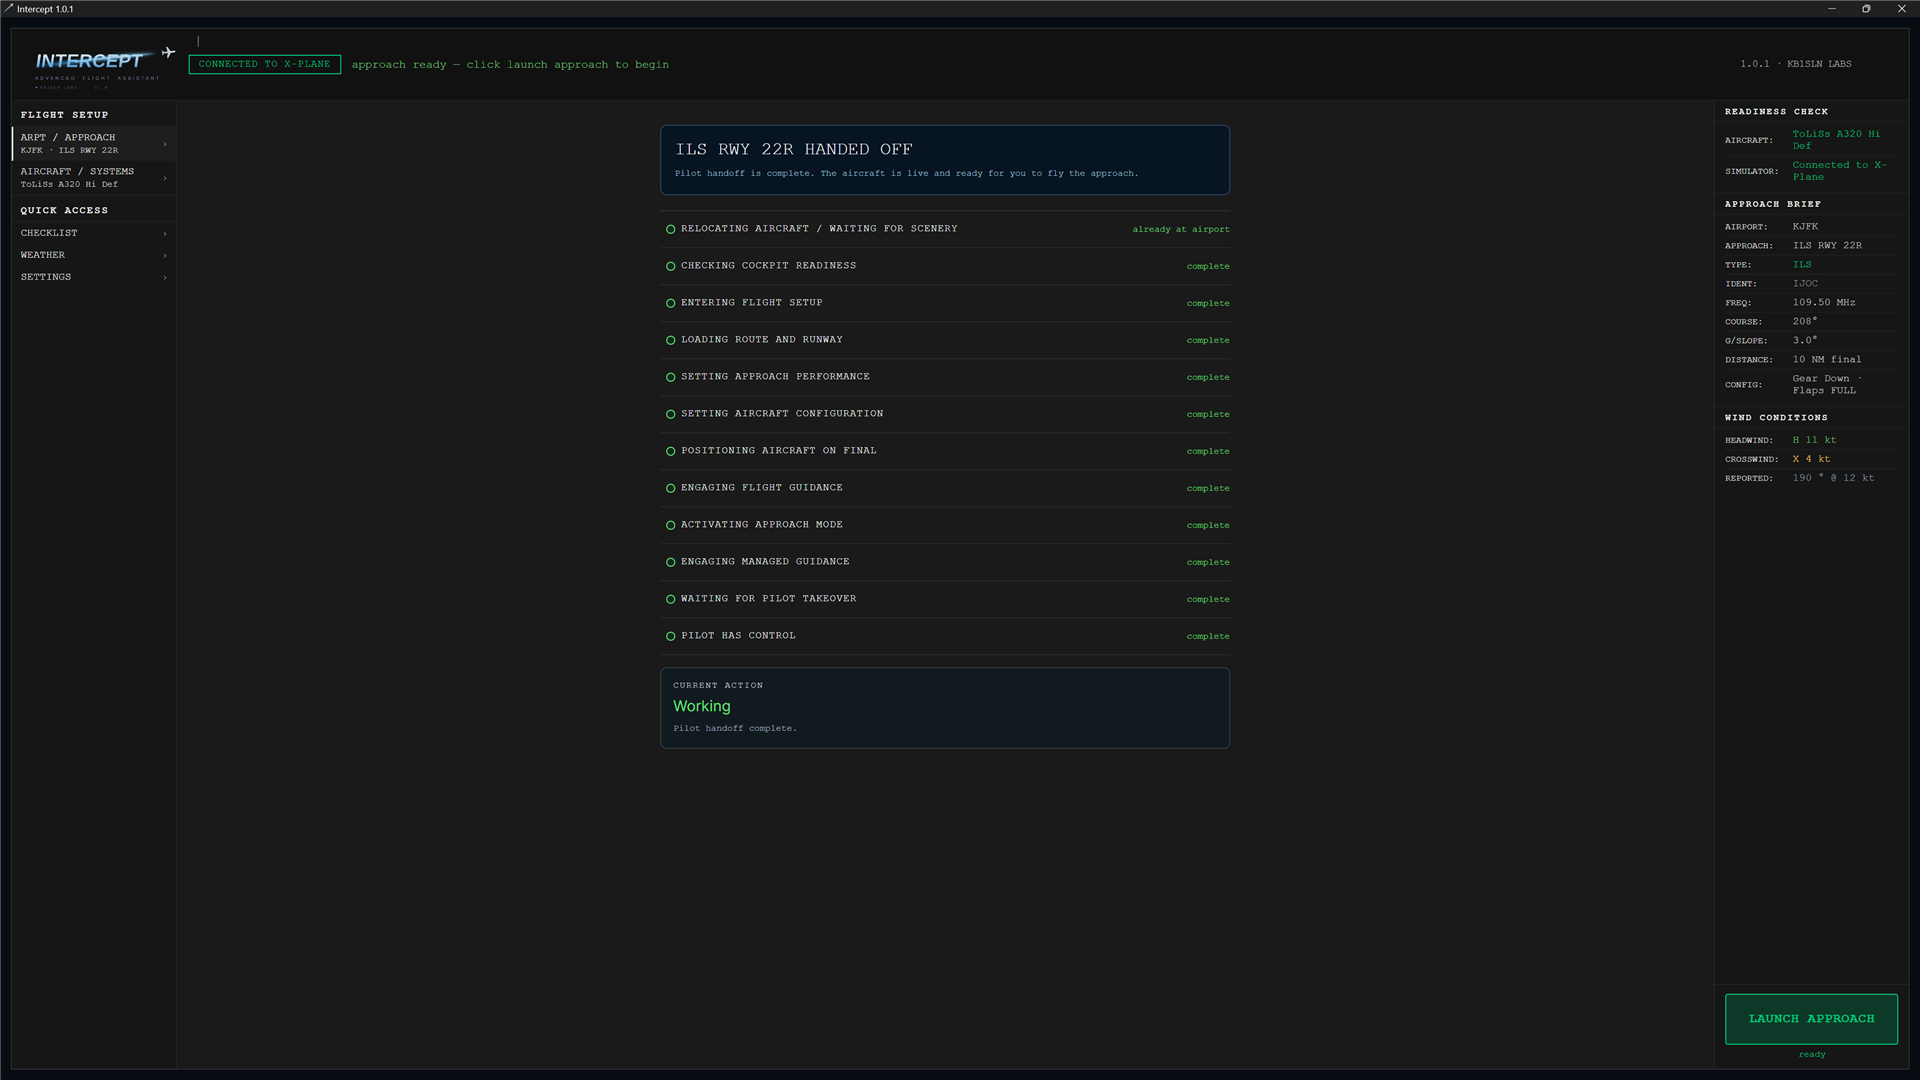
Task: Click the 'Gear Down · Flaps FULL' config value
Action: click(x=1827, y=384)
